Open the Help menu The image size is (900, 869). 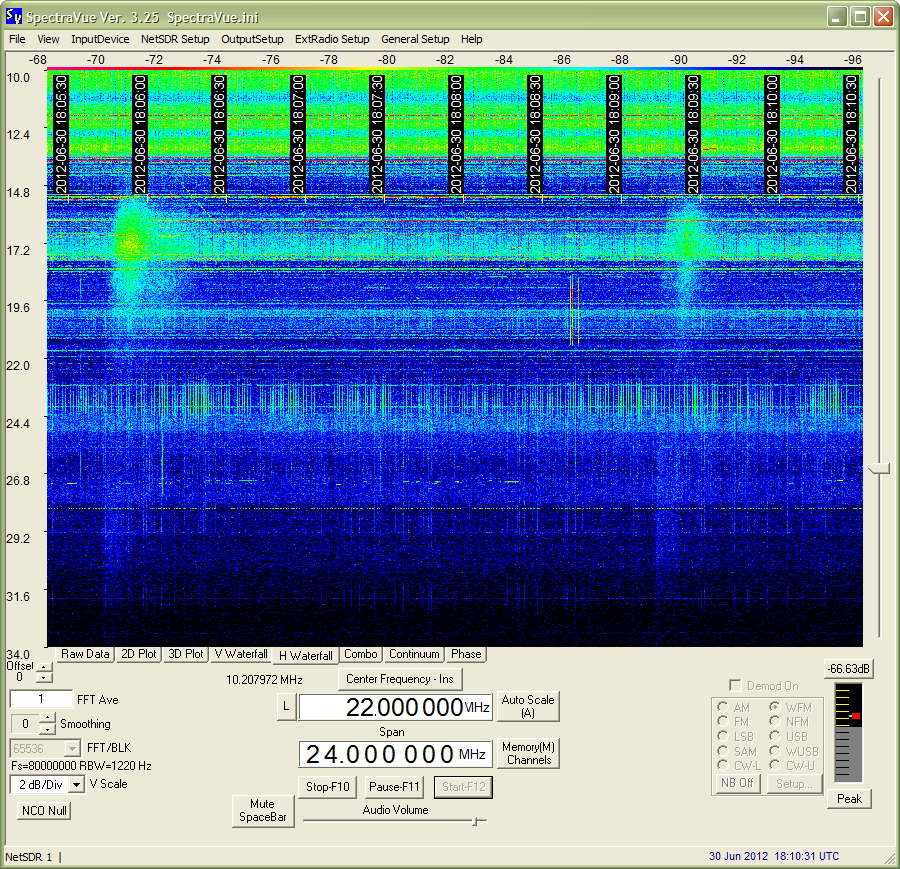(471, 39)
